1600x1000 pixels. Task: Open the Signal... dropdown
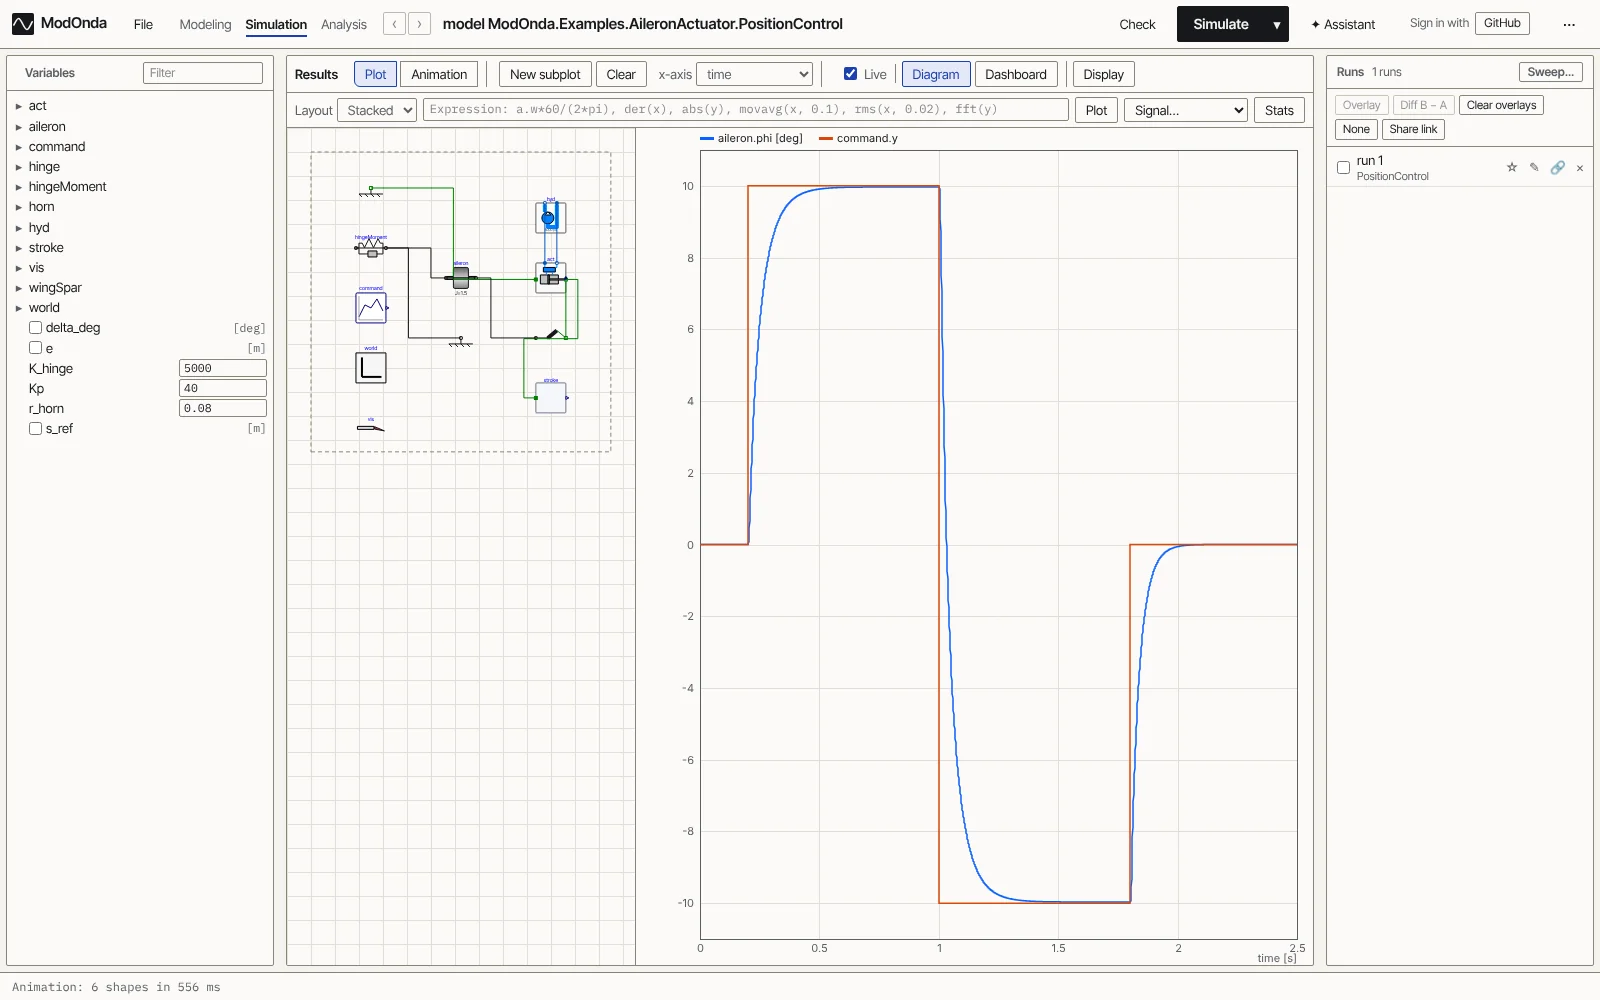click(x=1186, y=110)
